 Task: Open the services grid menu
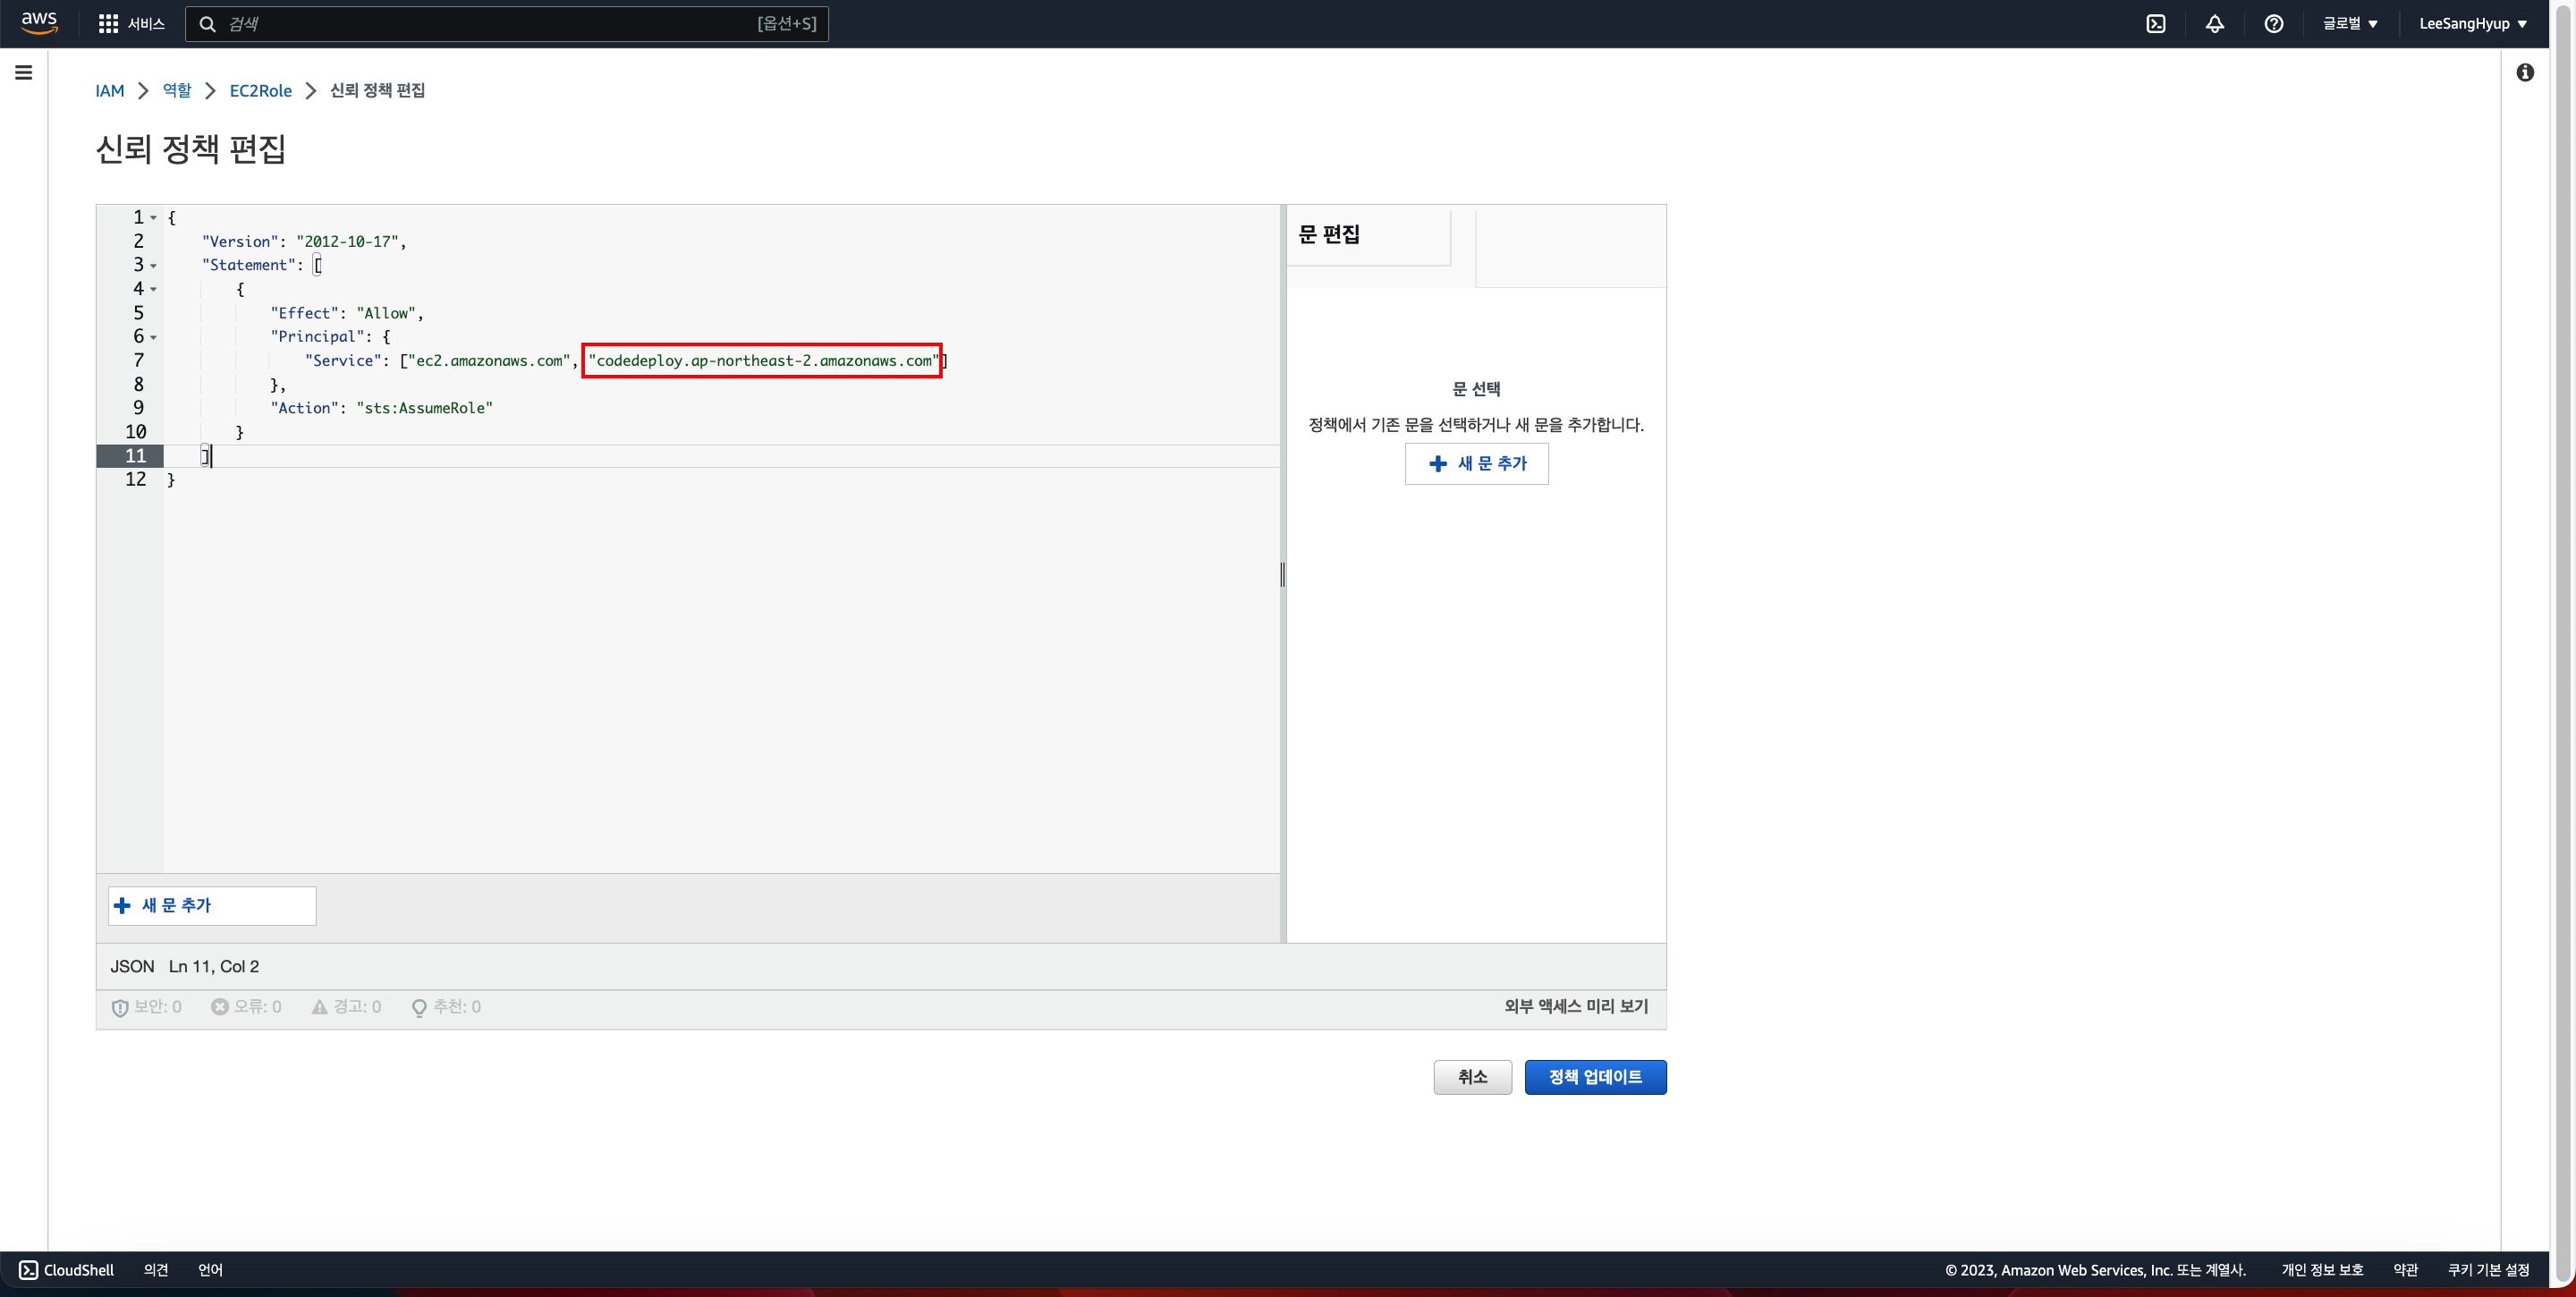click(108, 23)
